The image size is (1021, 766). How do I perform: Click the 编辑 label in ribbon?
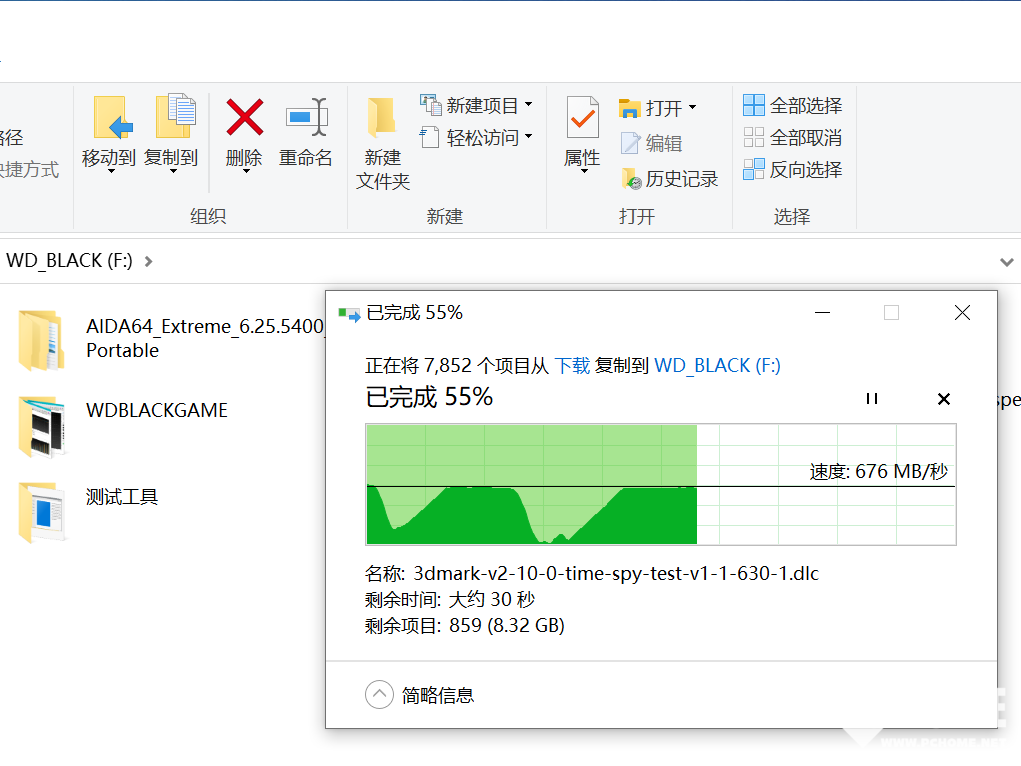664,143
